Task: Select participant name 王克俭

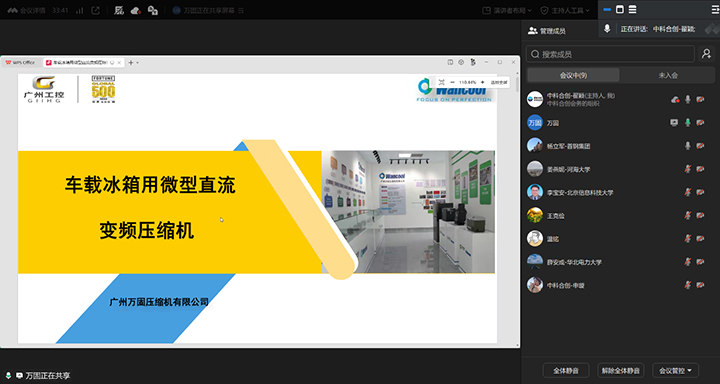Action: [x=556, y=216]
